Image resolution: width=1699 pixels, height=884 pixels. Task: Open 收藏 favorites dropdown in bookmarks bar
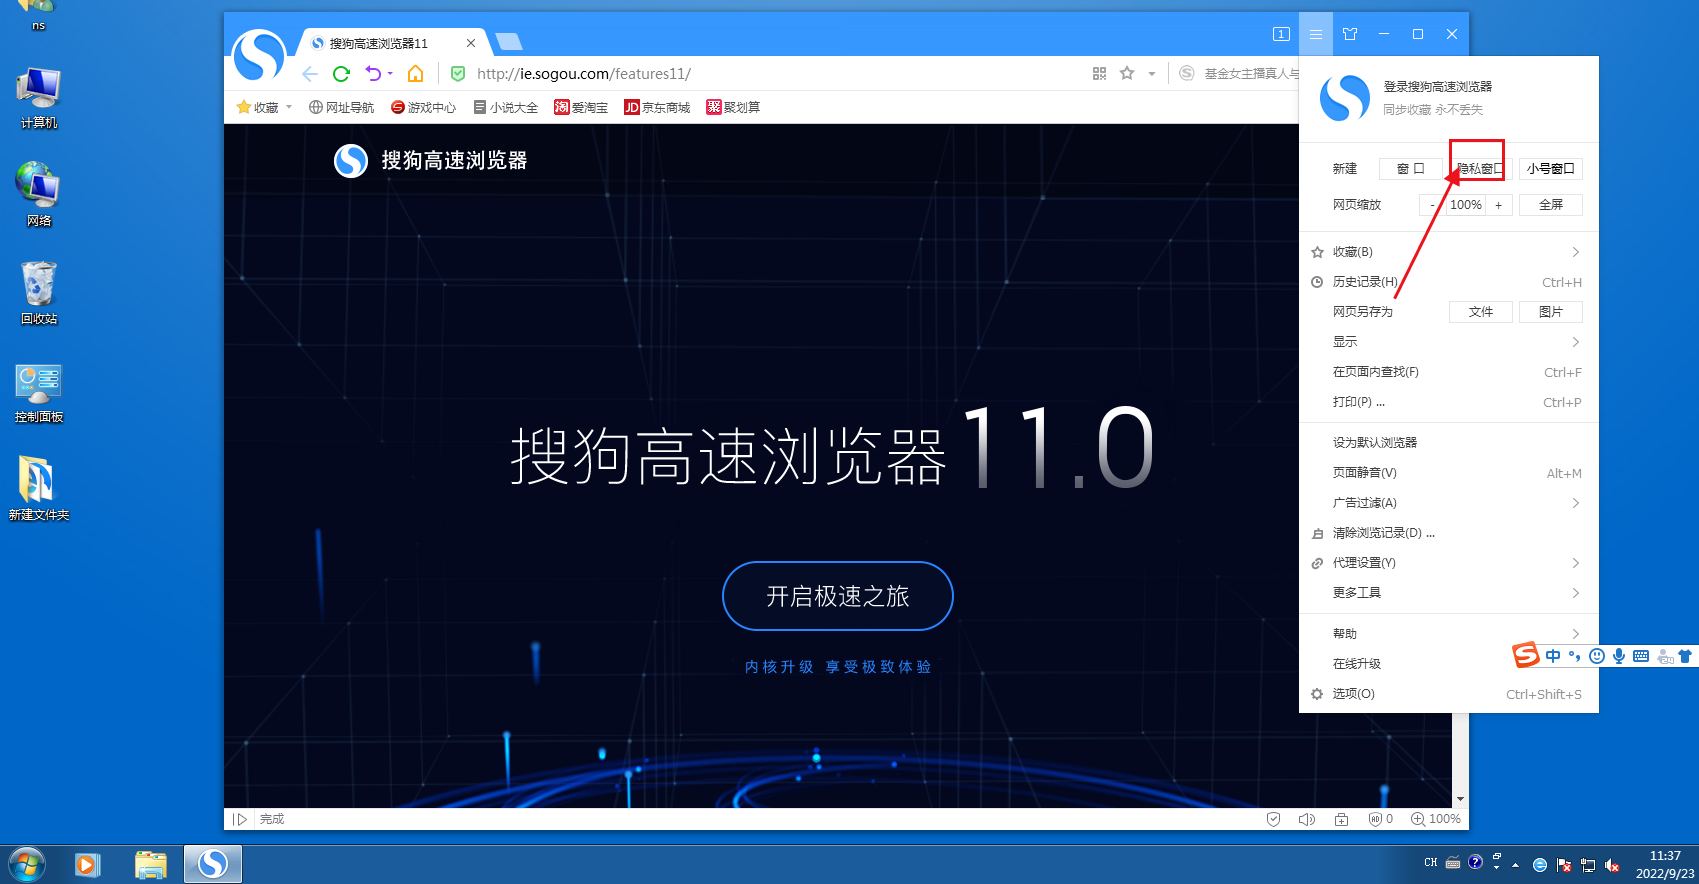(x=264, y=107)
